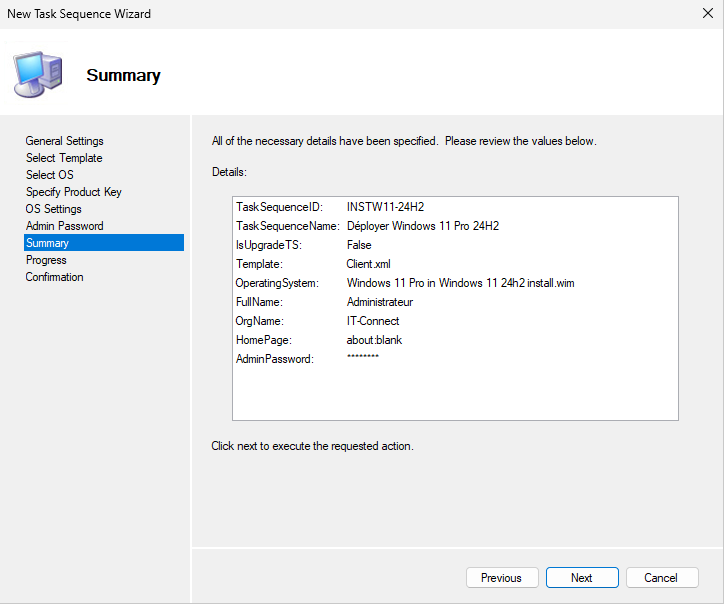
Task: Open the Select Template step
Action: (x=64, y=158)
